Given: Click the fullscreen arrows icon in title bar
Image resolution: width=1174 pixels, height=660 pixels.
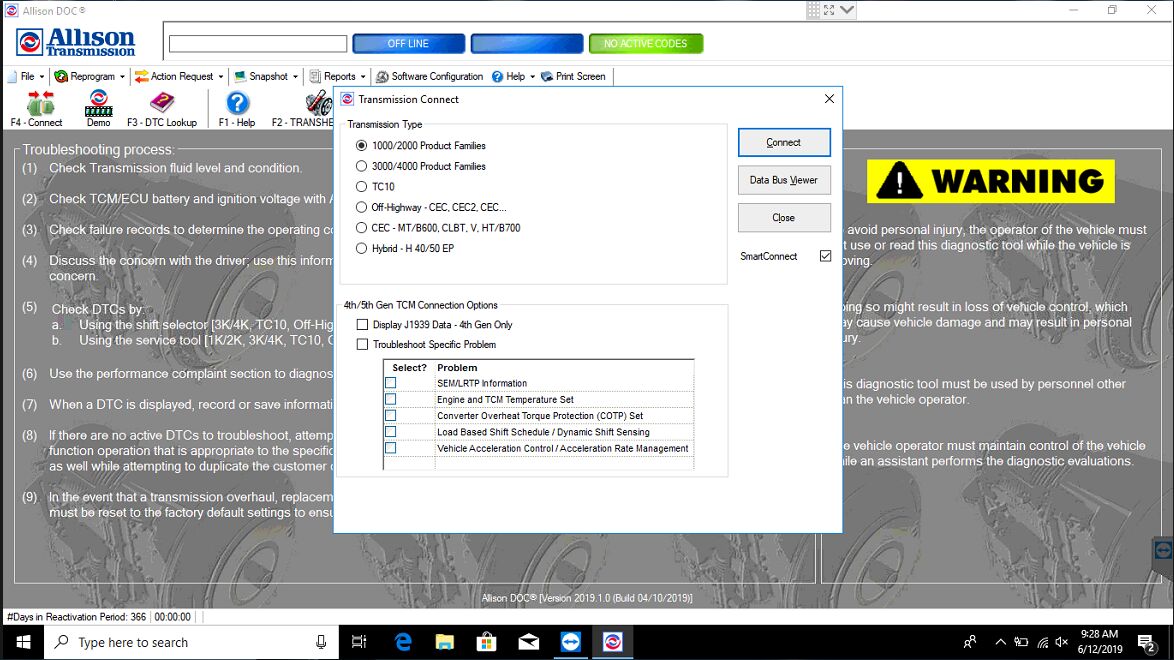Looking at the screenshot, I should tap(829, 10).
